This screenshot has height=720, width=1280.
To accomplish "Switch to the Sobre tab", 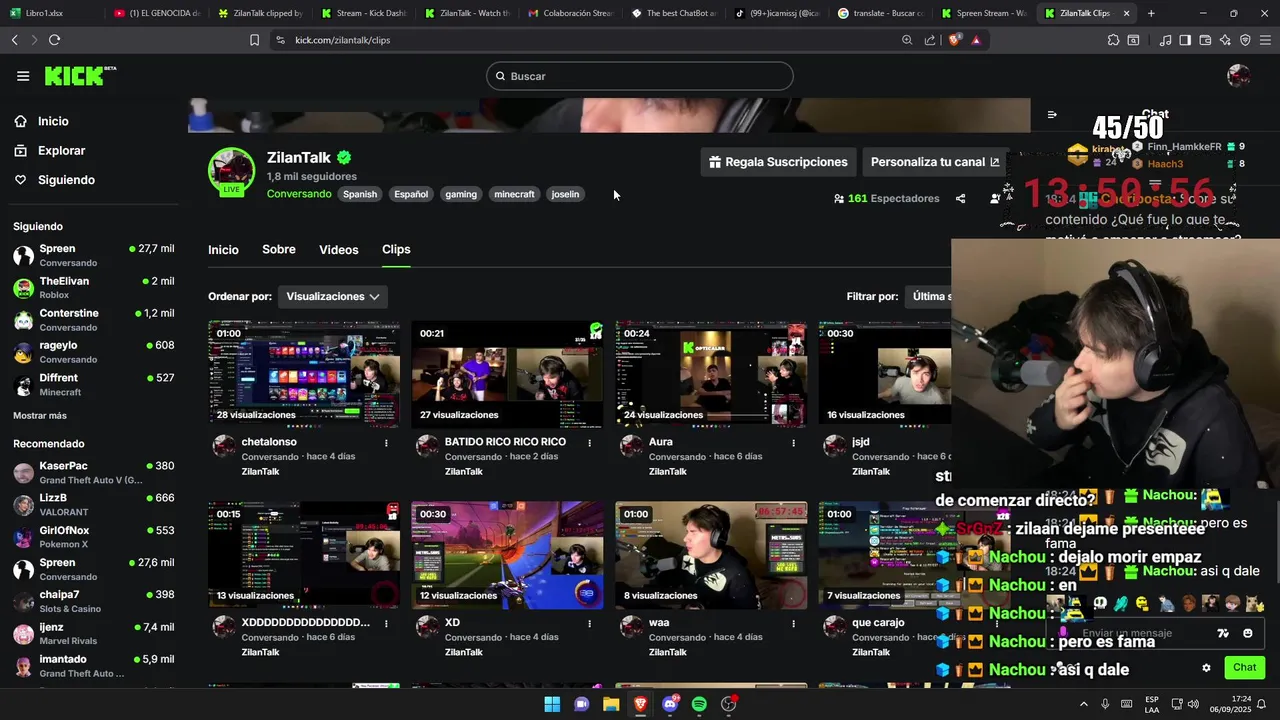I will 279,250.
